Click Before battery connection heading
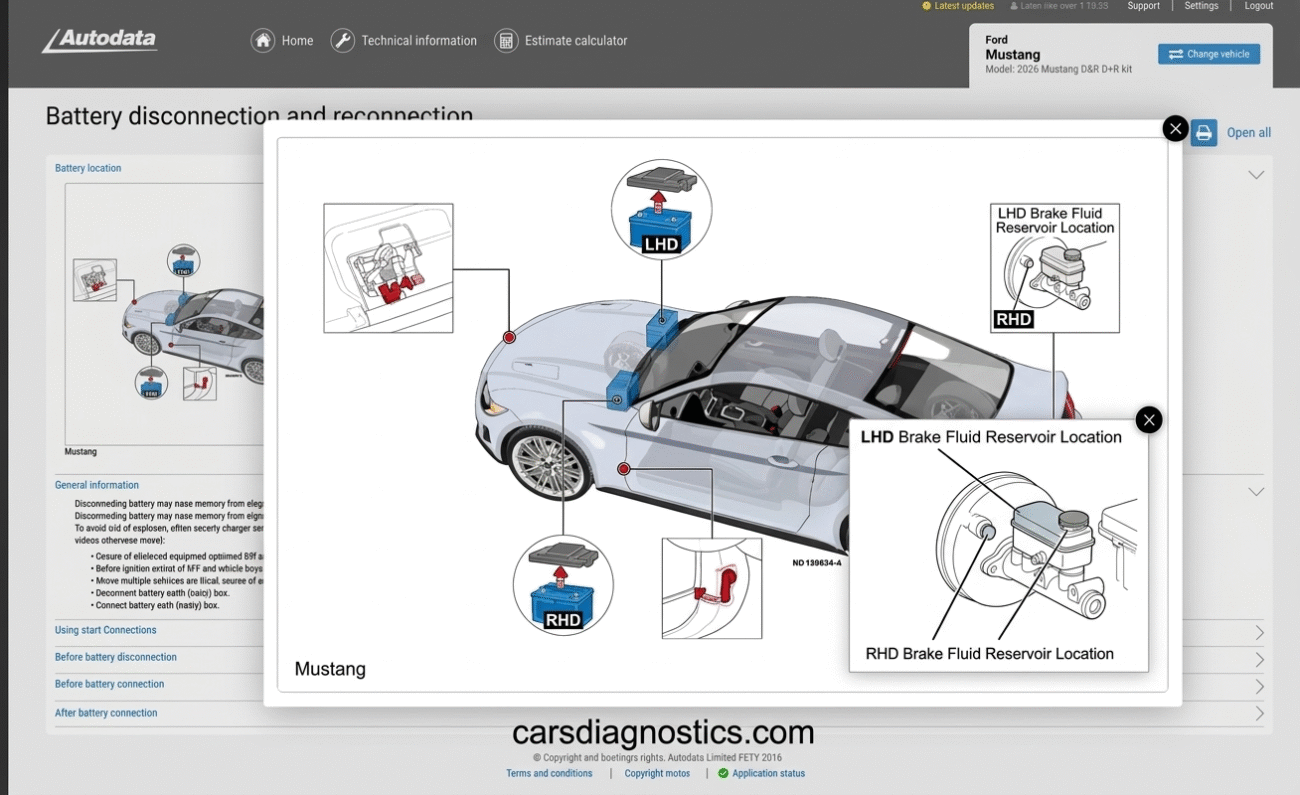The height and width of the screenshot is (795, 1300). [110, 684]
